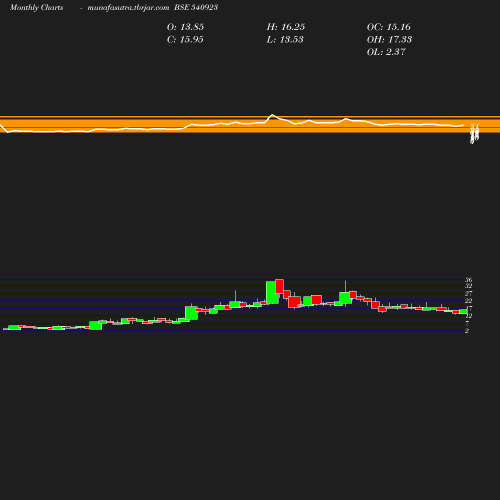Click the price axis label 36
Image resolution: width=500 pixels, height=500 pixels.
(469, 280)
